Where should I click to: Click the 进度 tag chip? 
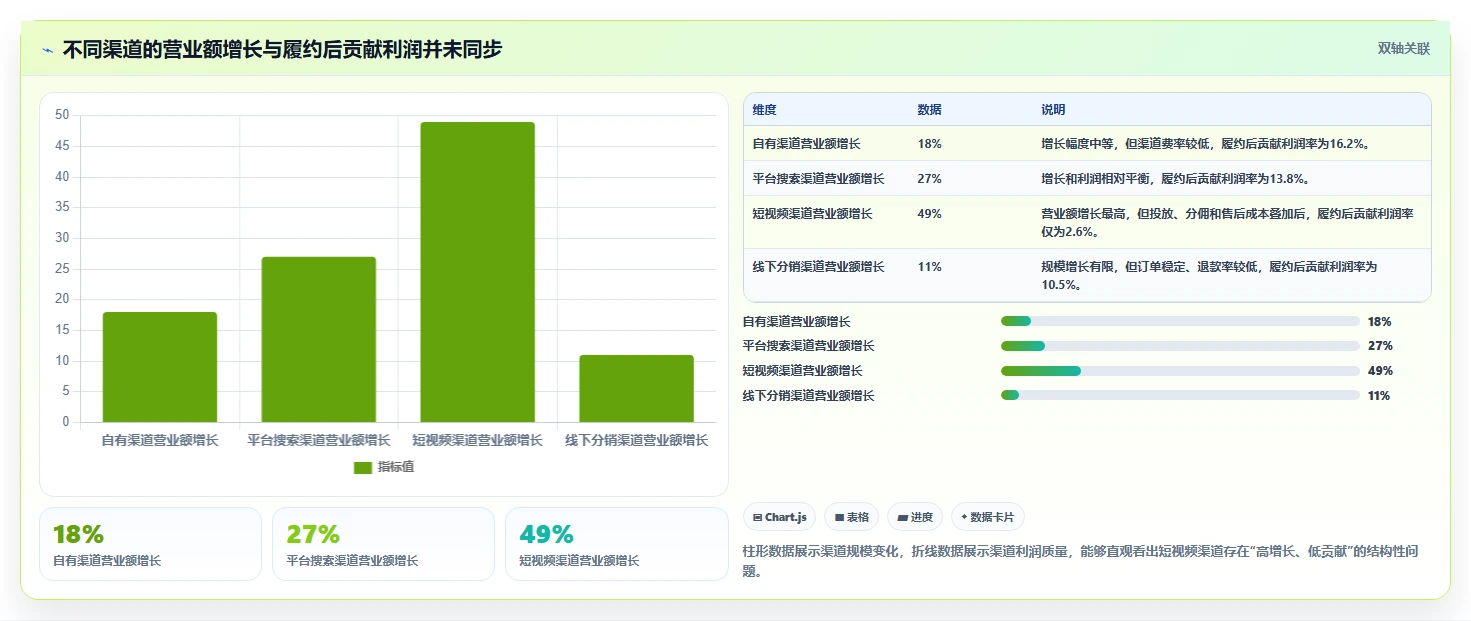coord(915,517)
